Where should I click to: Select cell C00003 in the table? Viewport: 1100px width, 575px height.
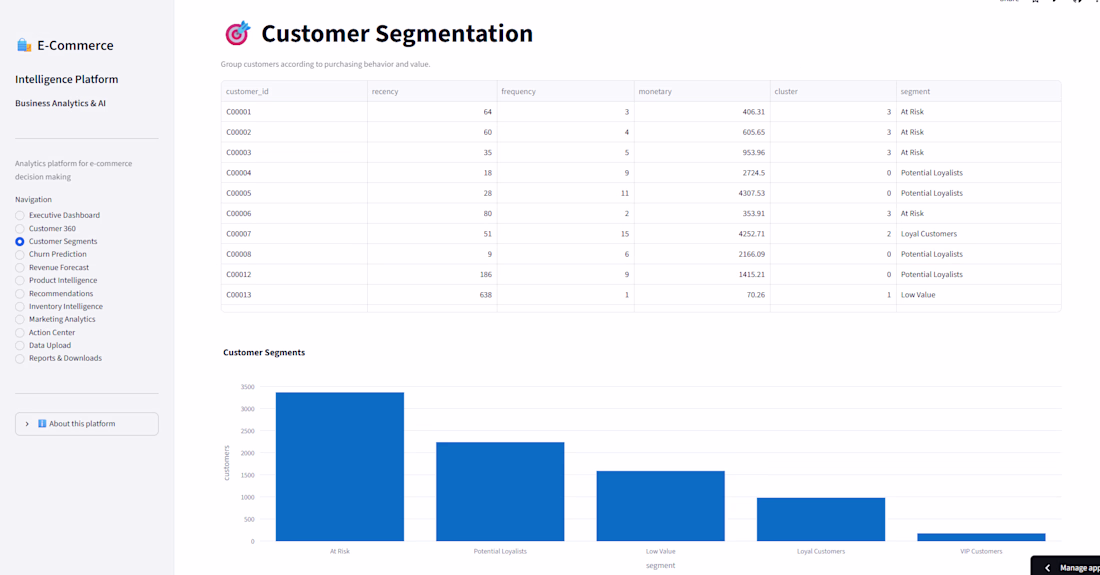(294, 152)
